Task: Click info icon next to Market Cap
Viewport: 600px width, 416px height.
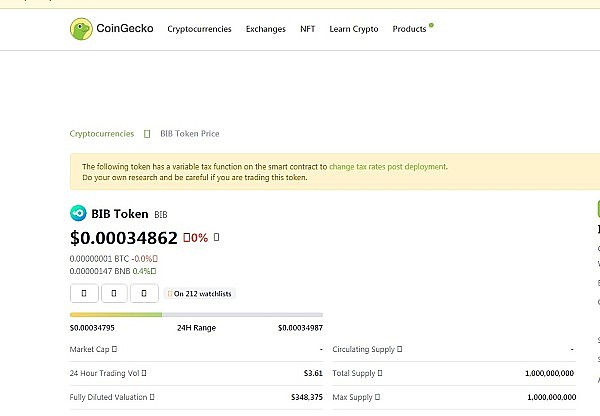Action: 115,349
